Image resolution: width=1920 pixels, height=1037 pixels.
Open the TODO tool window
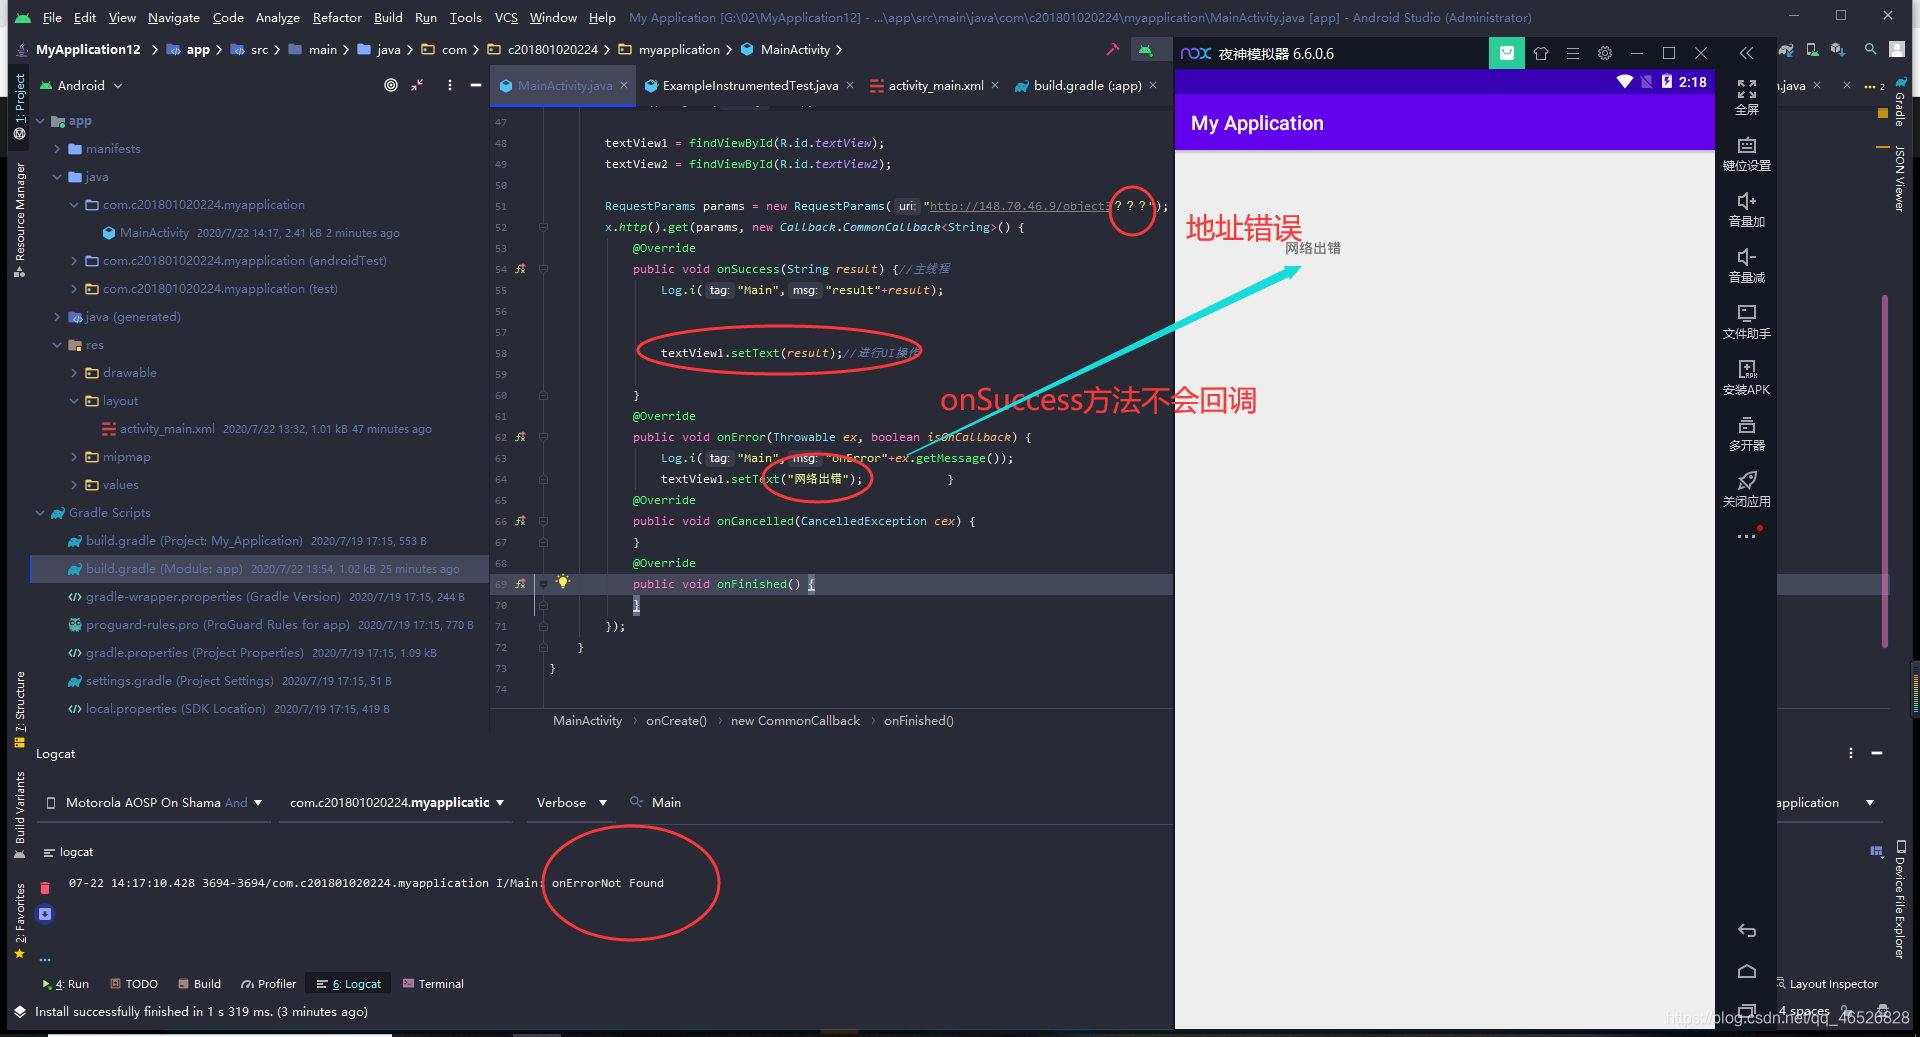(134, 984)
